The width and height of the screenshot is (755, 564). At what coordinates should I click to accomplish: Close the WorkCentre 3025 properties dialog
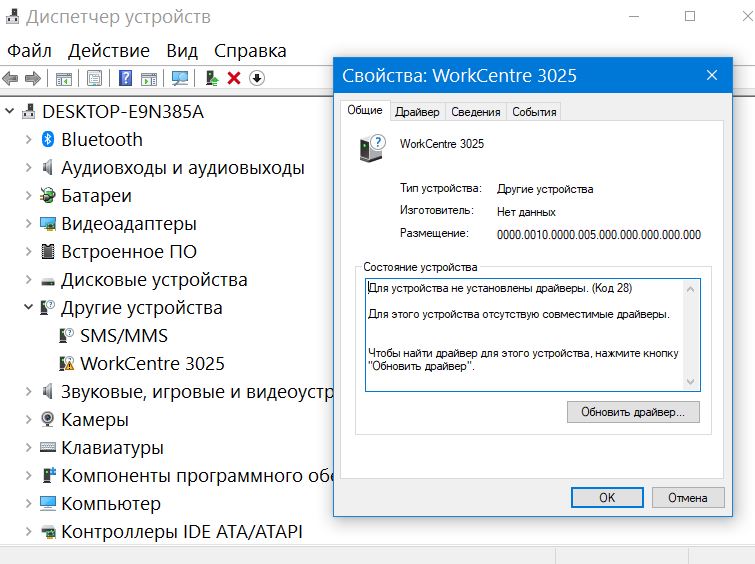coord(712,75)
